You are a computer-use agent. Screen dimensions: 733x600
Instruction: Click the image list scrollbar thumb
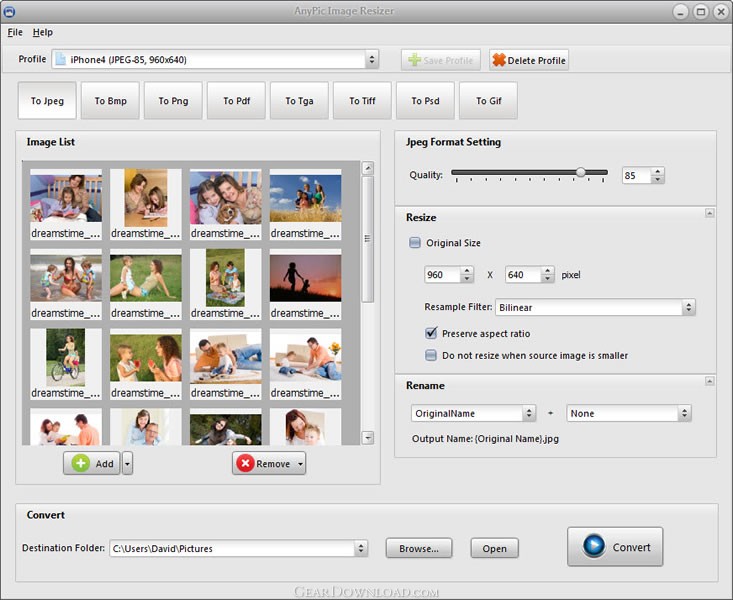[x=368, y=239]
